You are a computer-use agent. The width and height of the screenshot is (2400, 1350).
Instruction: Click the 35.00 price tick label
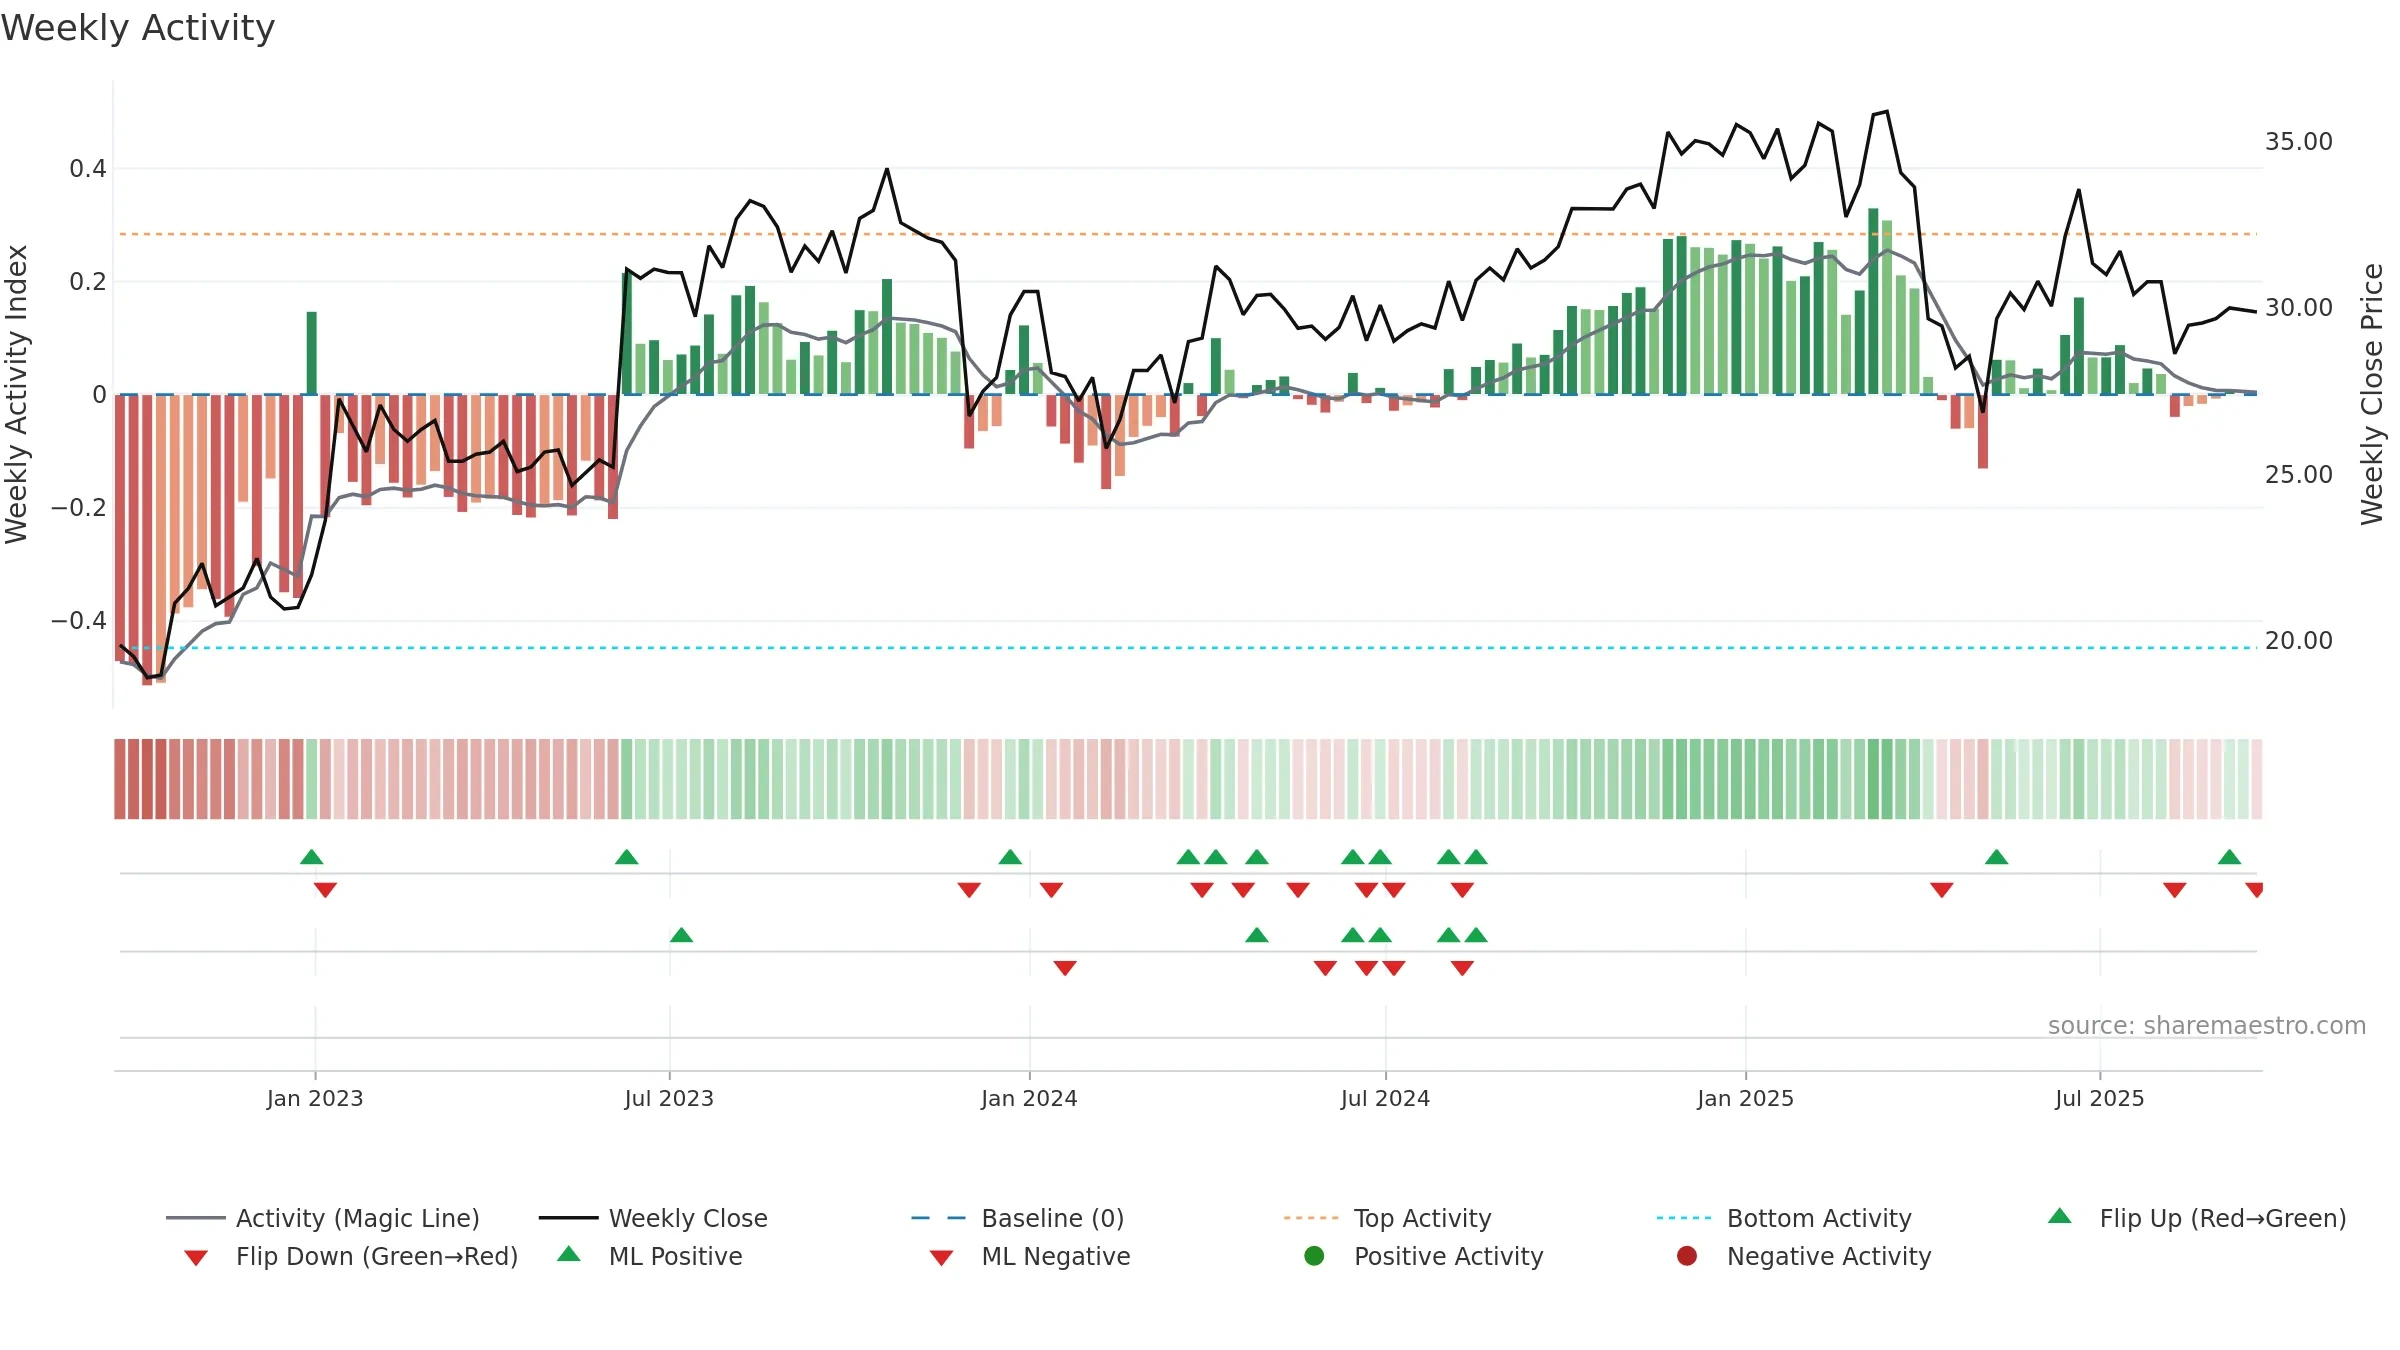coord(2299,142)
